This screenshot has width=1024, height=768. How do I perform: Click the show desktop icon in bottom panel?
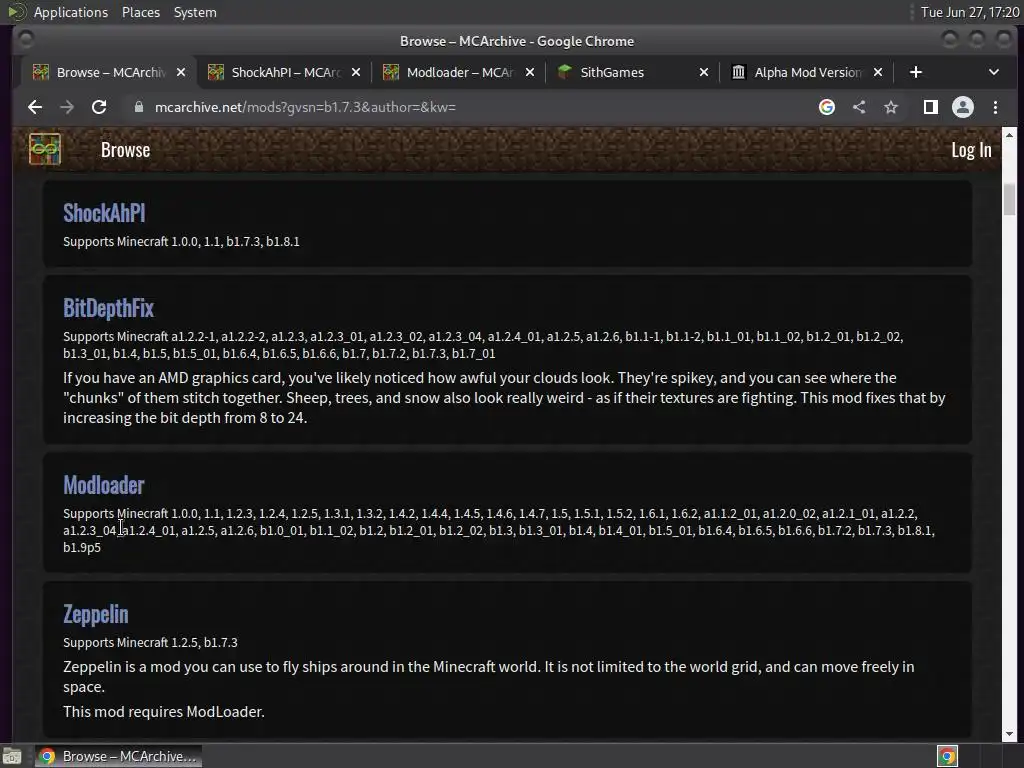pos(12,756)
